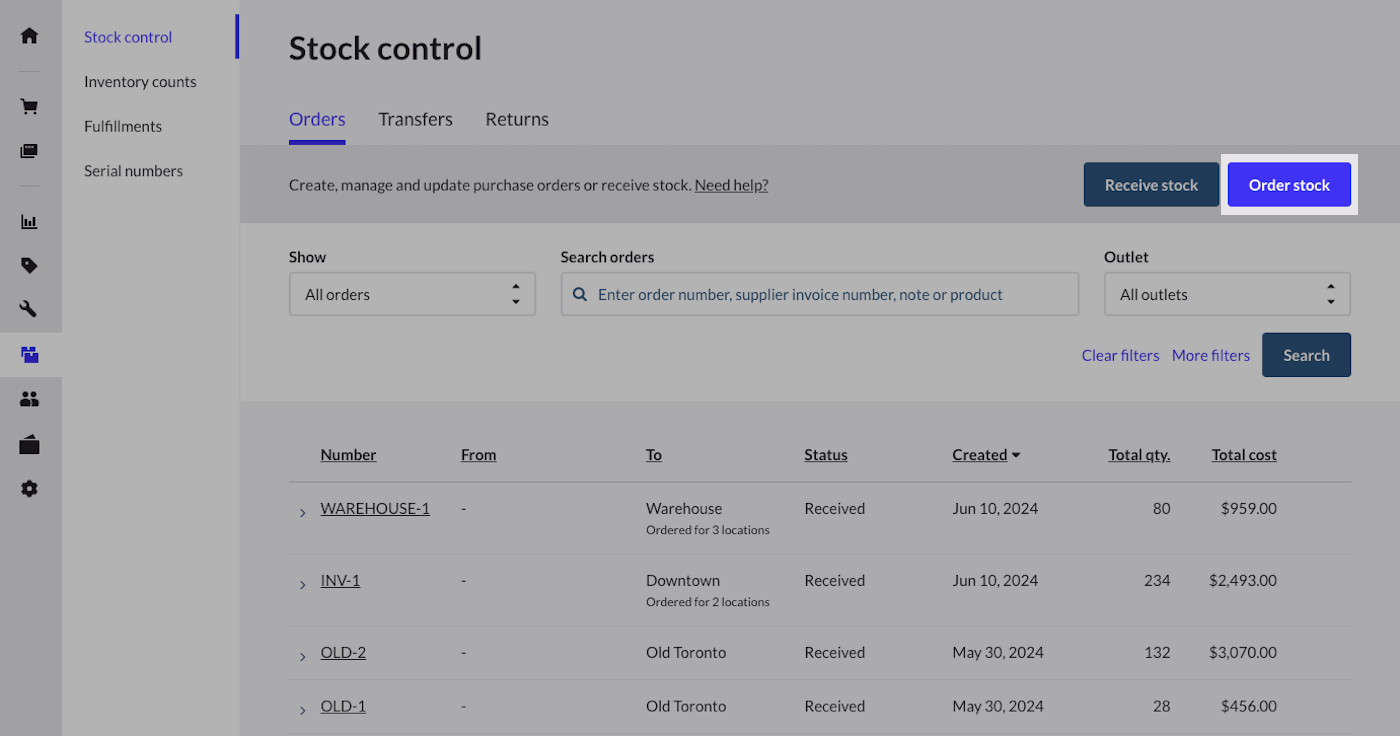Open the Settings gear icon

coord(29,488)
